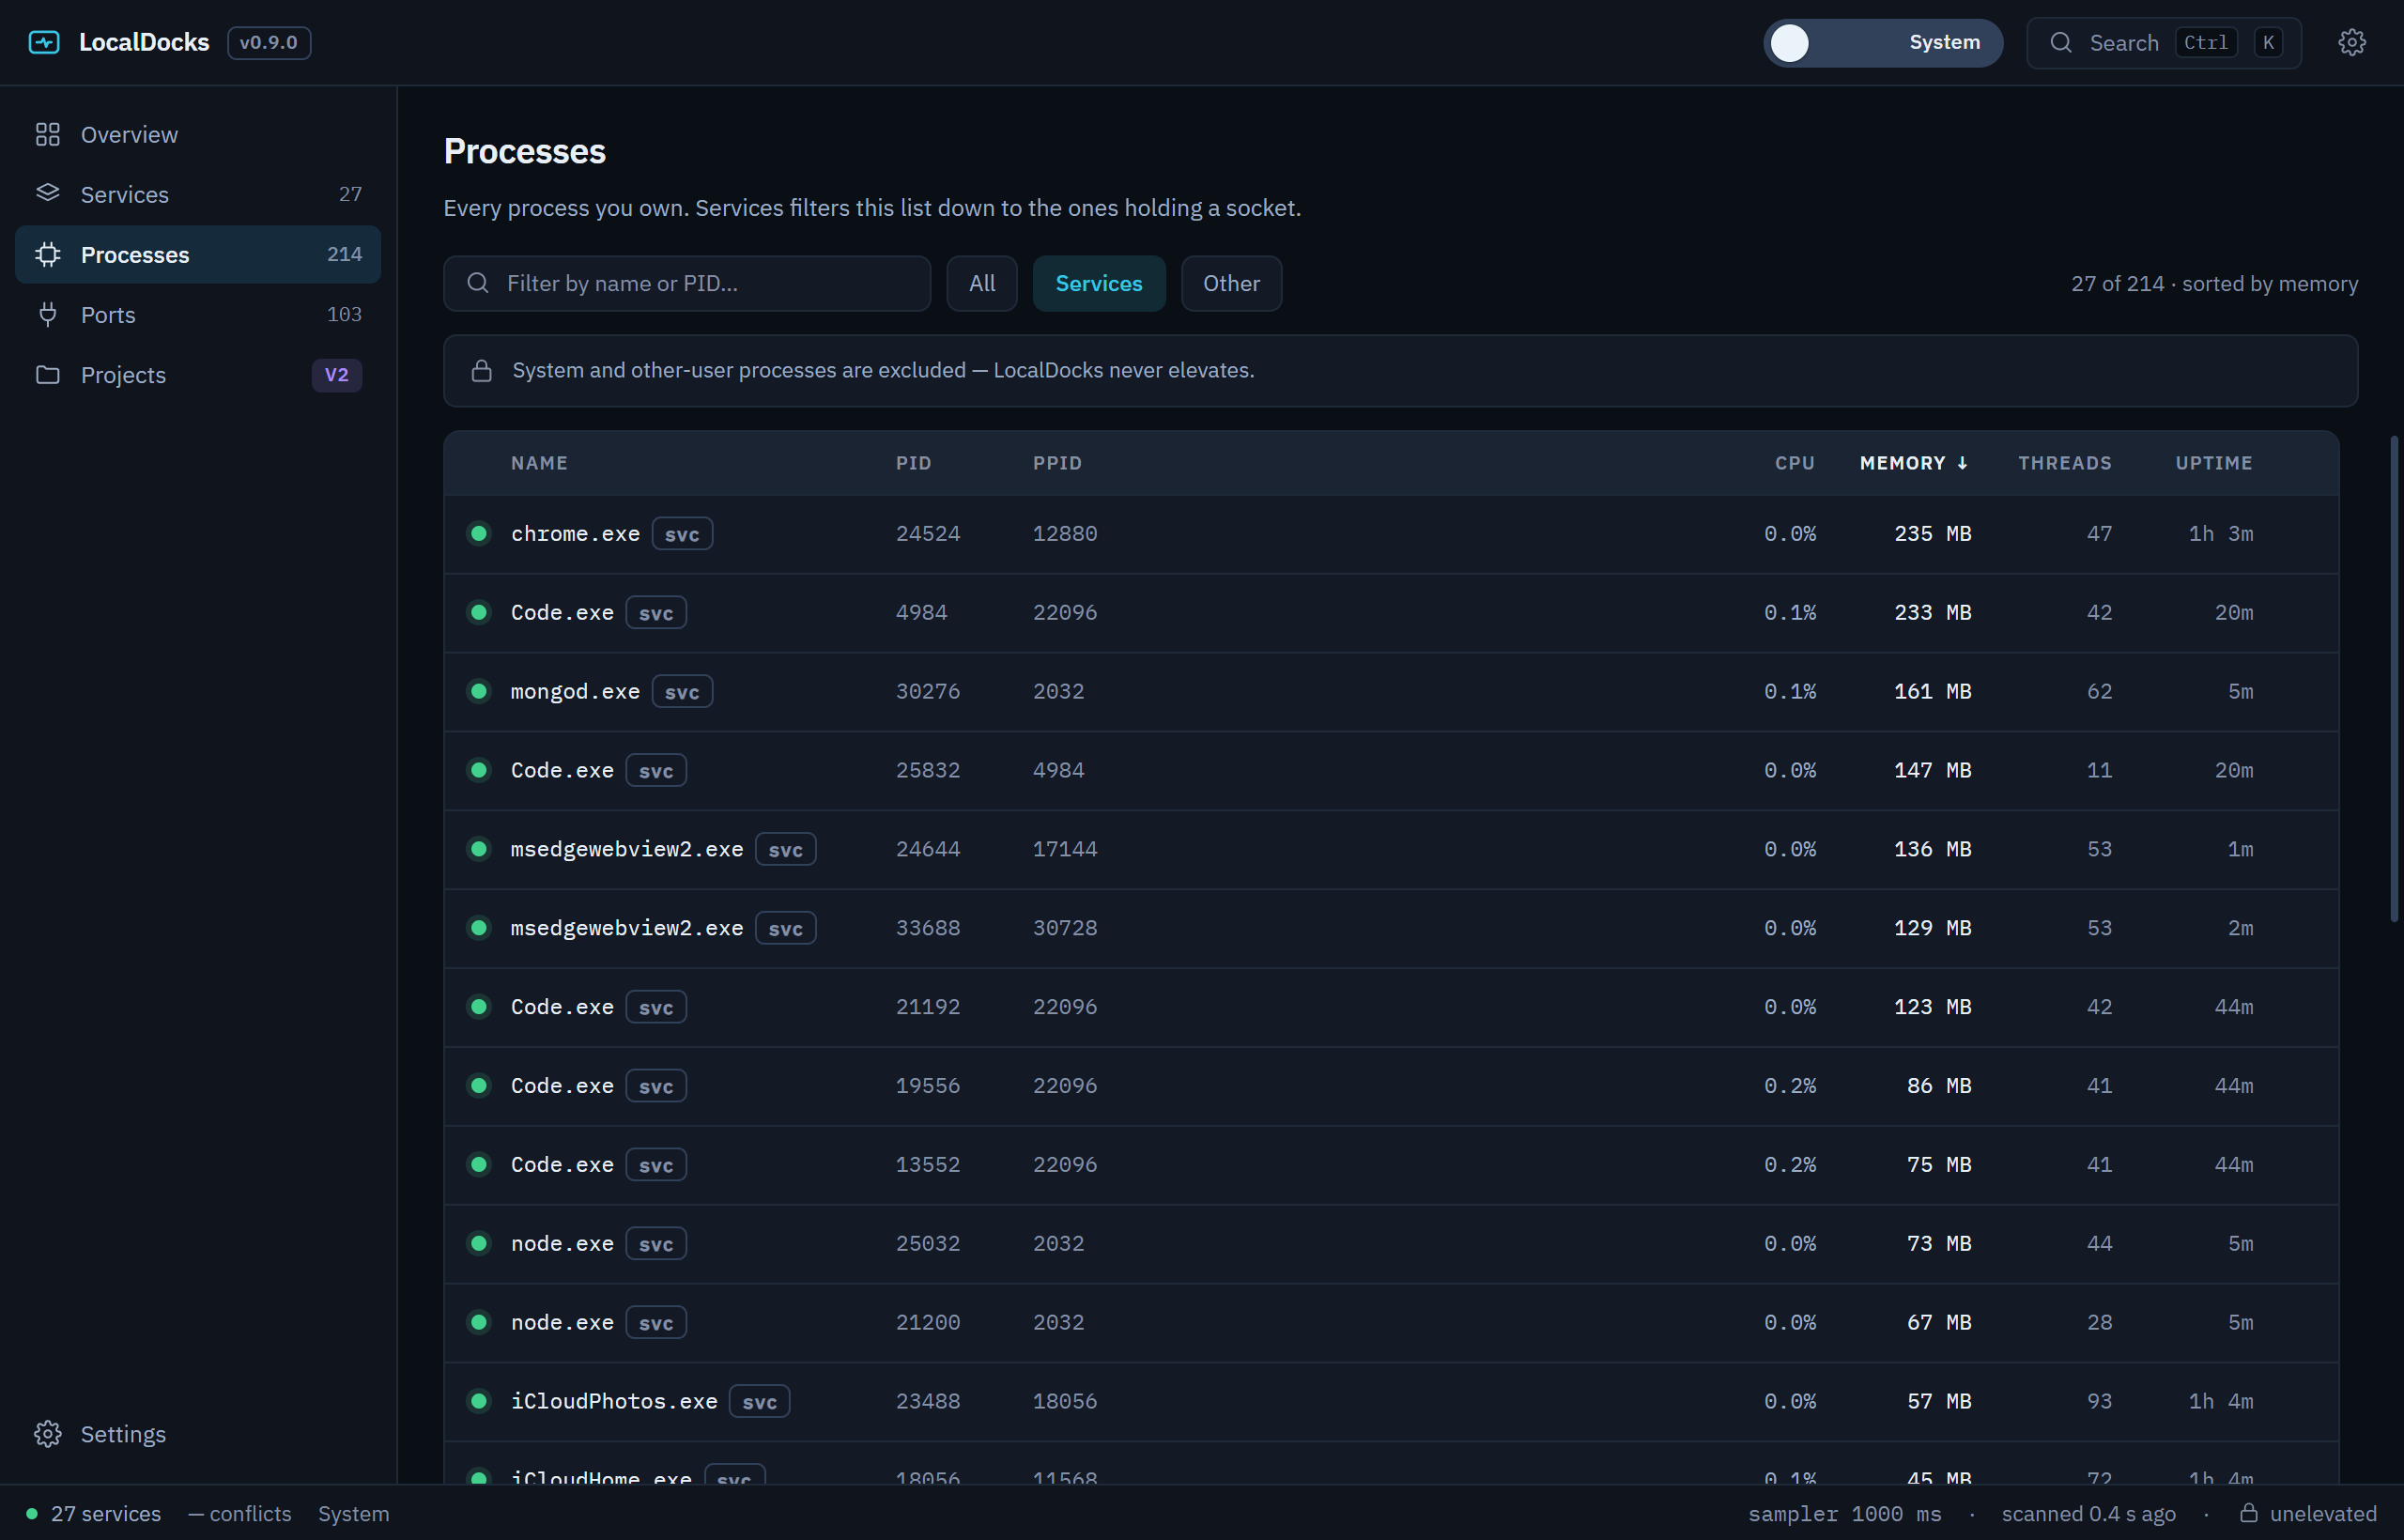Click the V2 badge next to Projects
The image size is (2404, 1540).
(336, 375)
